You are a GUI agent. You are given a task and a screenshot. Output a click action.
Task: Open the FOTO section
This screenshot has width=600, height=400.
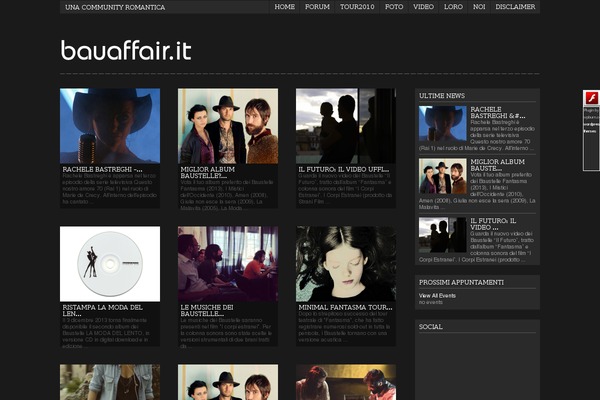click(394, 7)
